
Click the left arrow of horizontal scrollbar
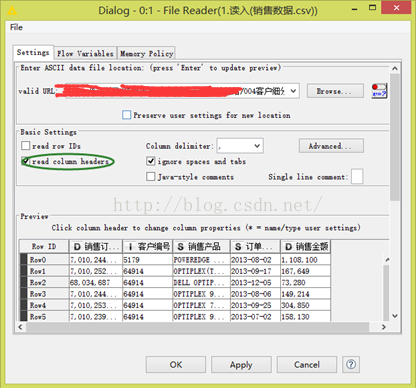point(21,327)
